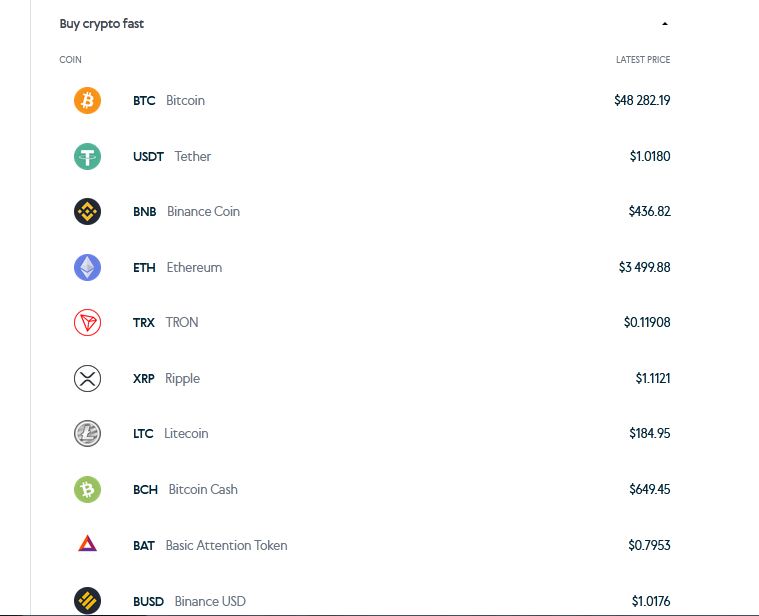
Task: Click the red TRON icon
Action: coord(87,322)
